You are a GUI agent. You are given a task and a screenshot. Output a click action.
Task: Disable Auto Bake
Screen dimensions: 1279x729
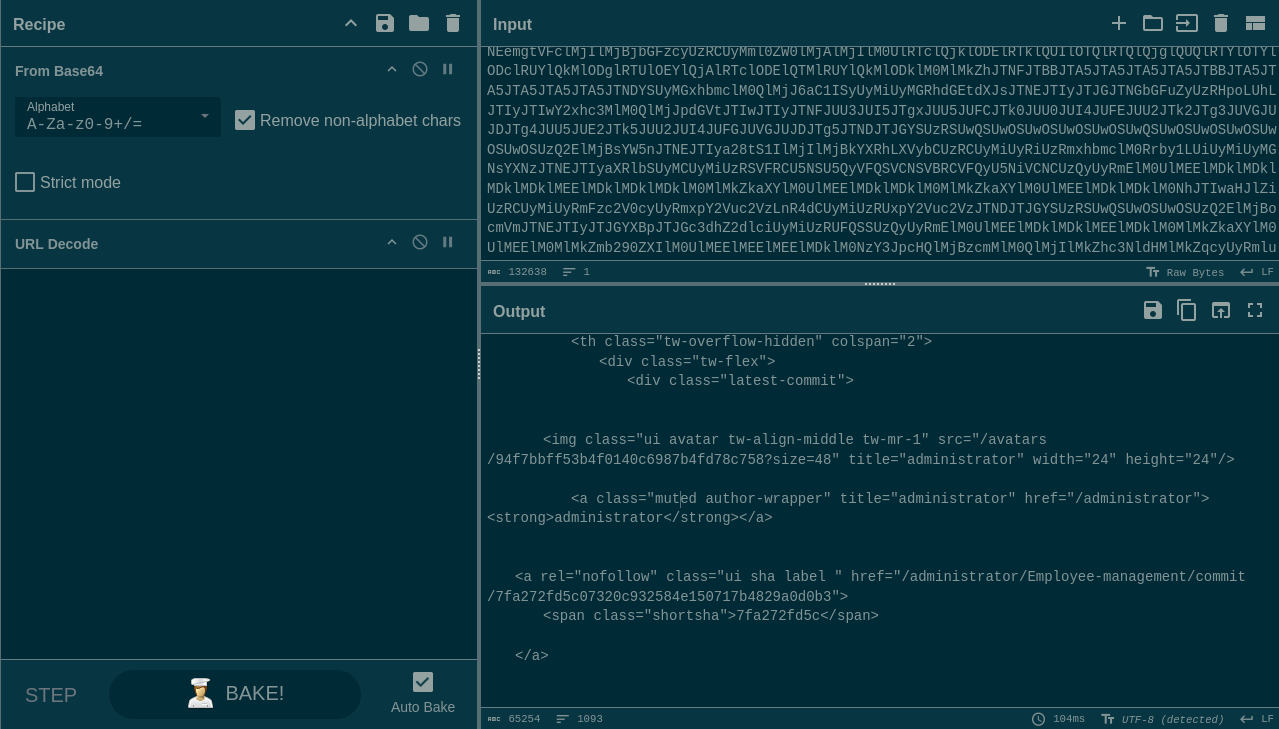click(x=423, y=682)
